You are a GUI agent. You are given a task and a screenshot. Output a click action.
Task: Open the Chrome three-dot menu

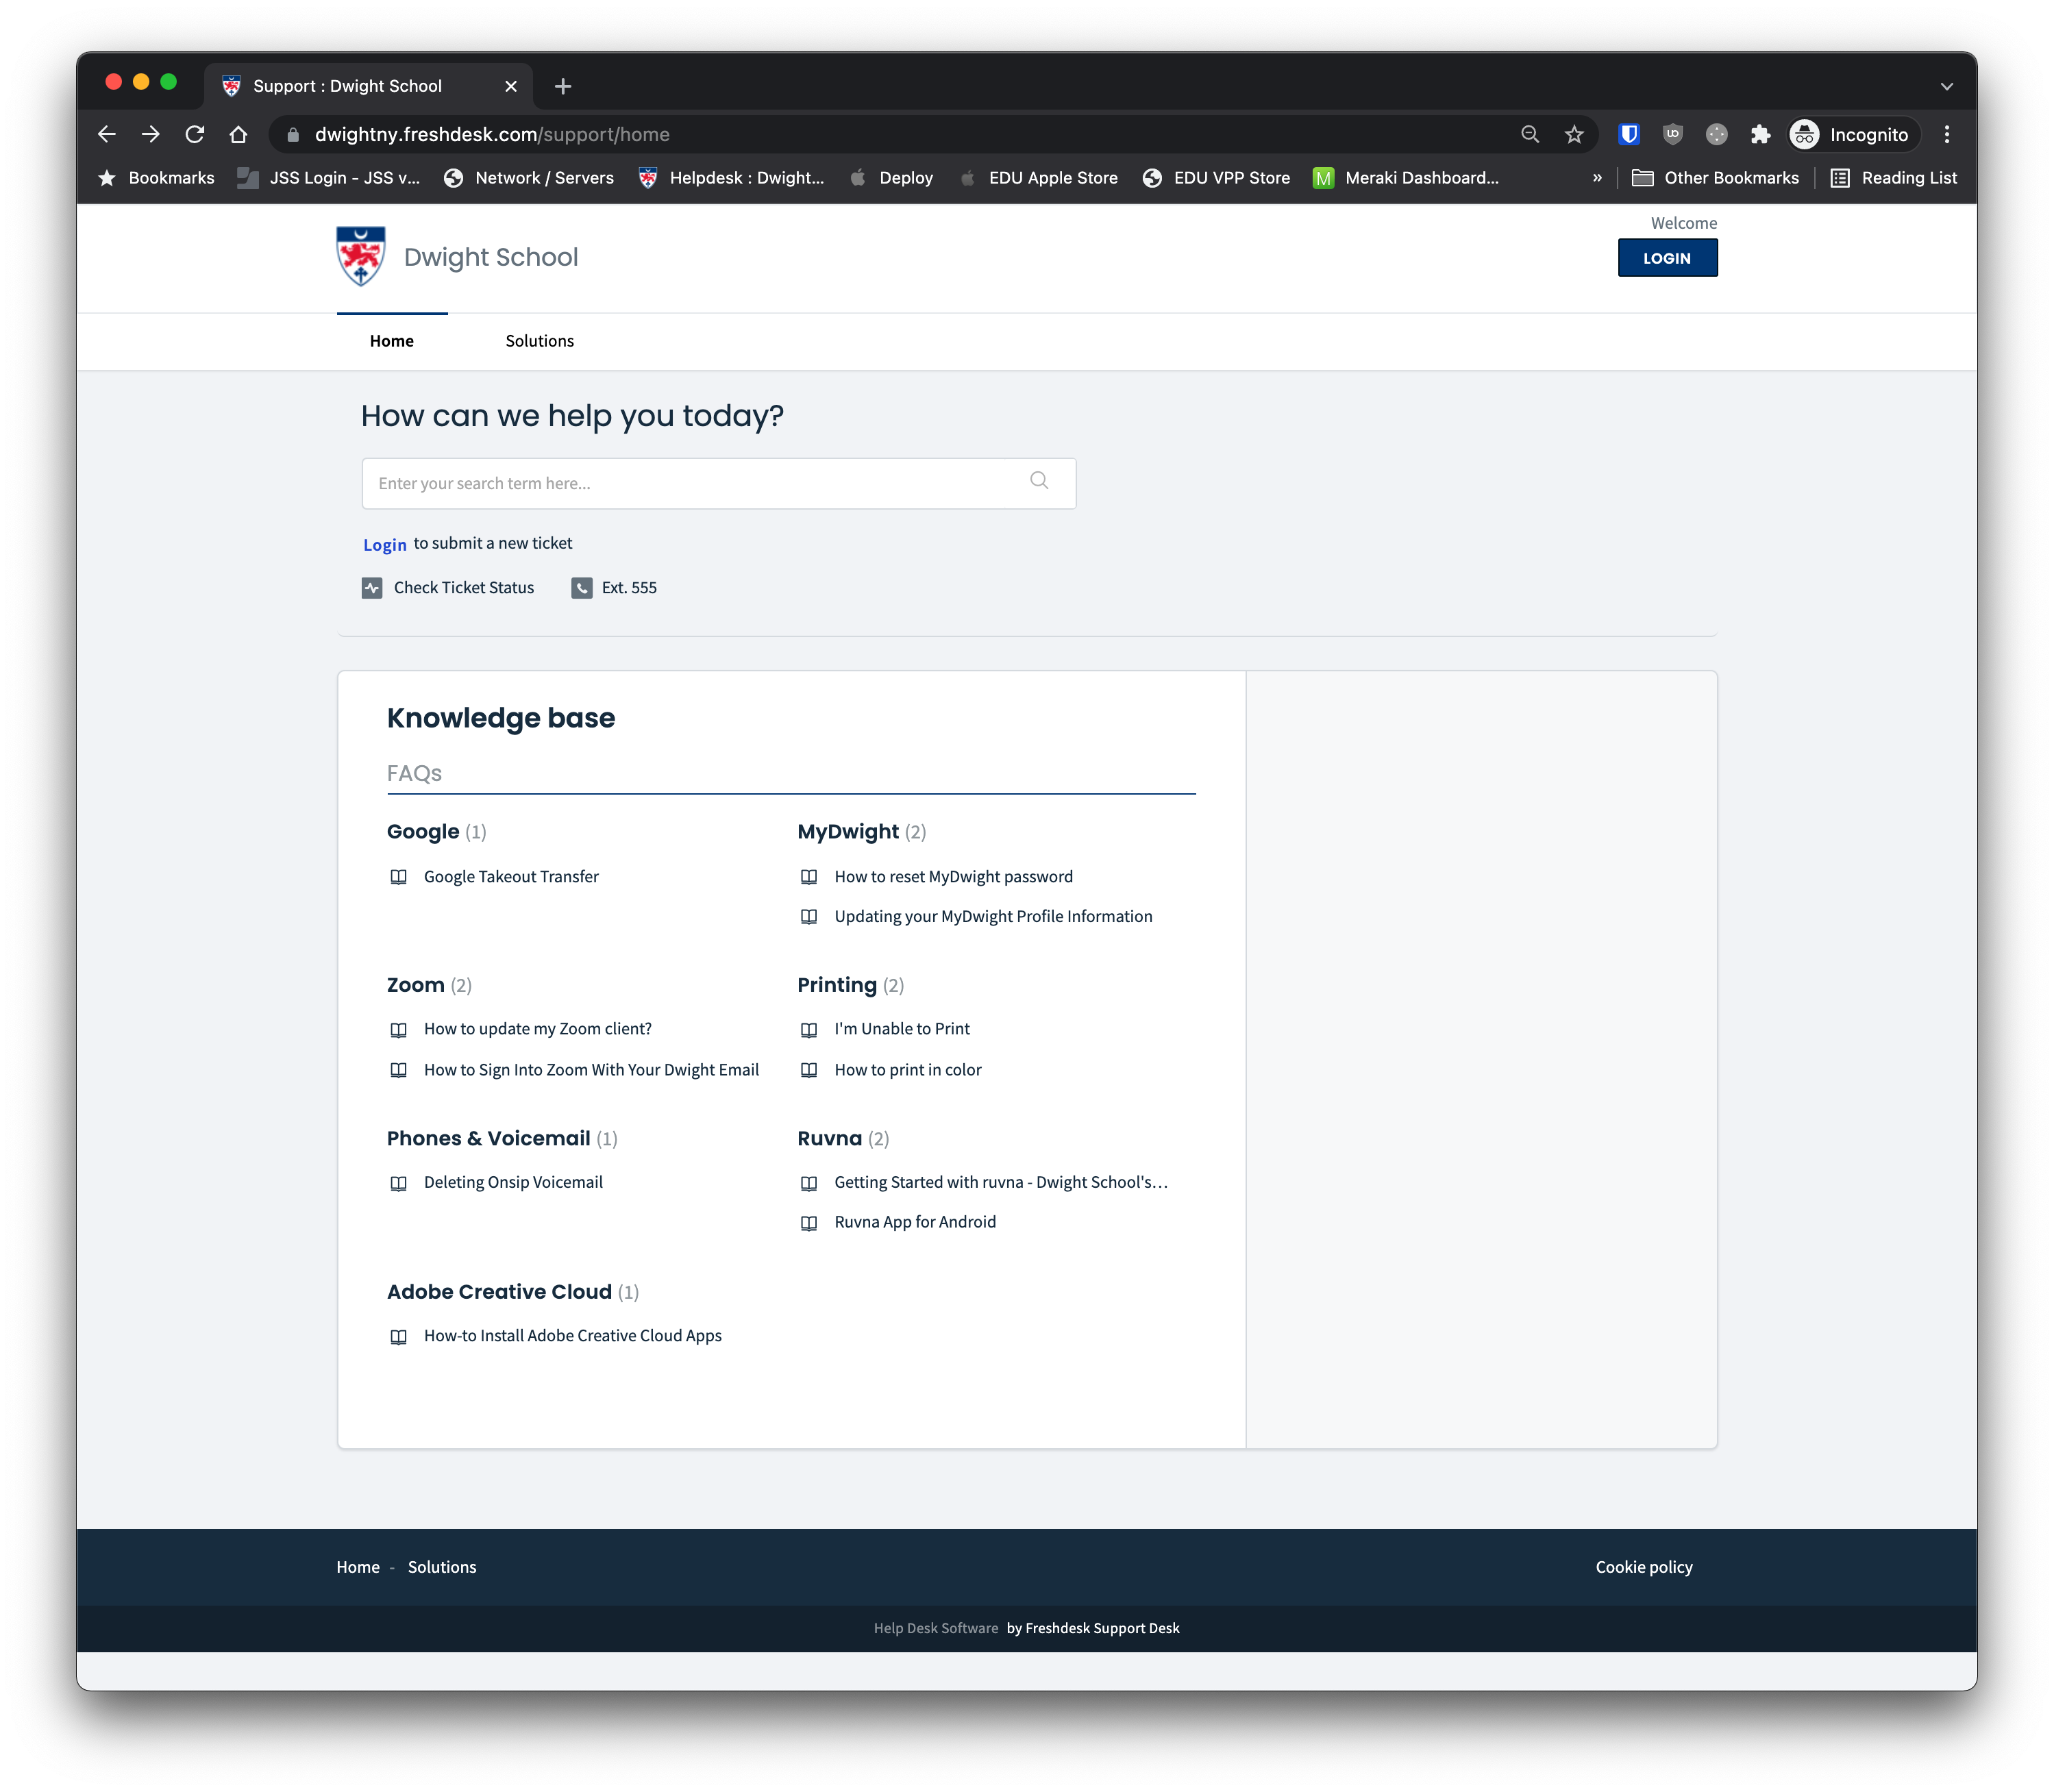pos(1946,134)
